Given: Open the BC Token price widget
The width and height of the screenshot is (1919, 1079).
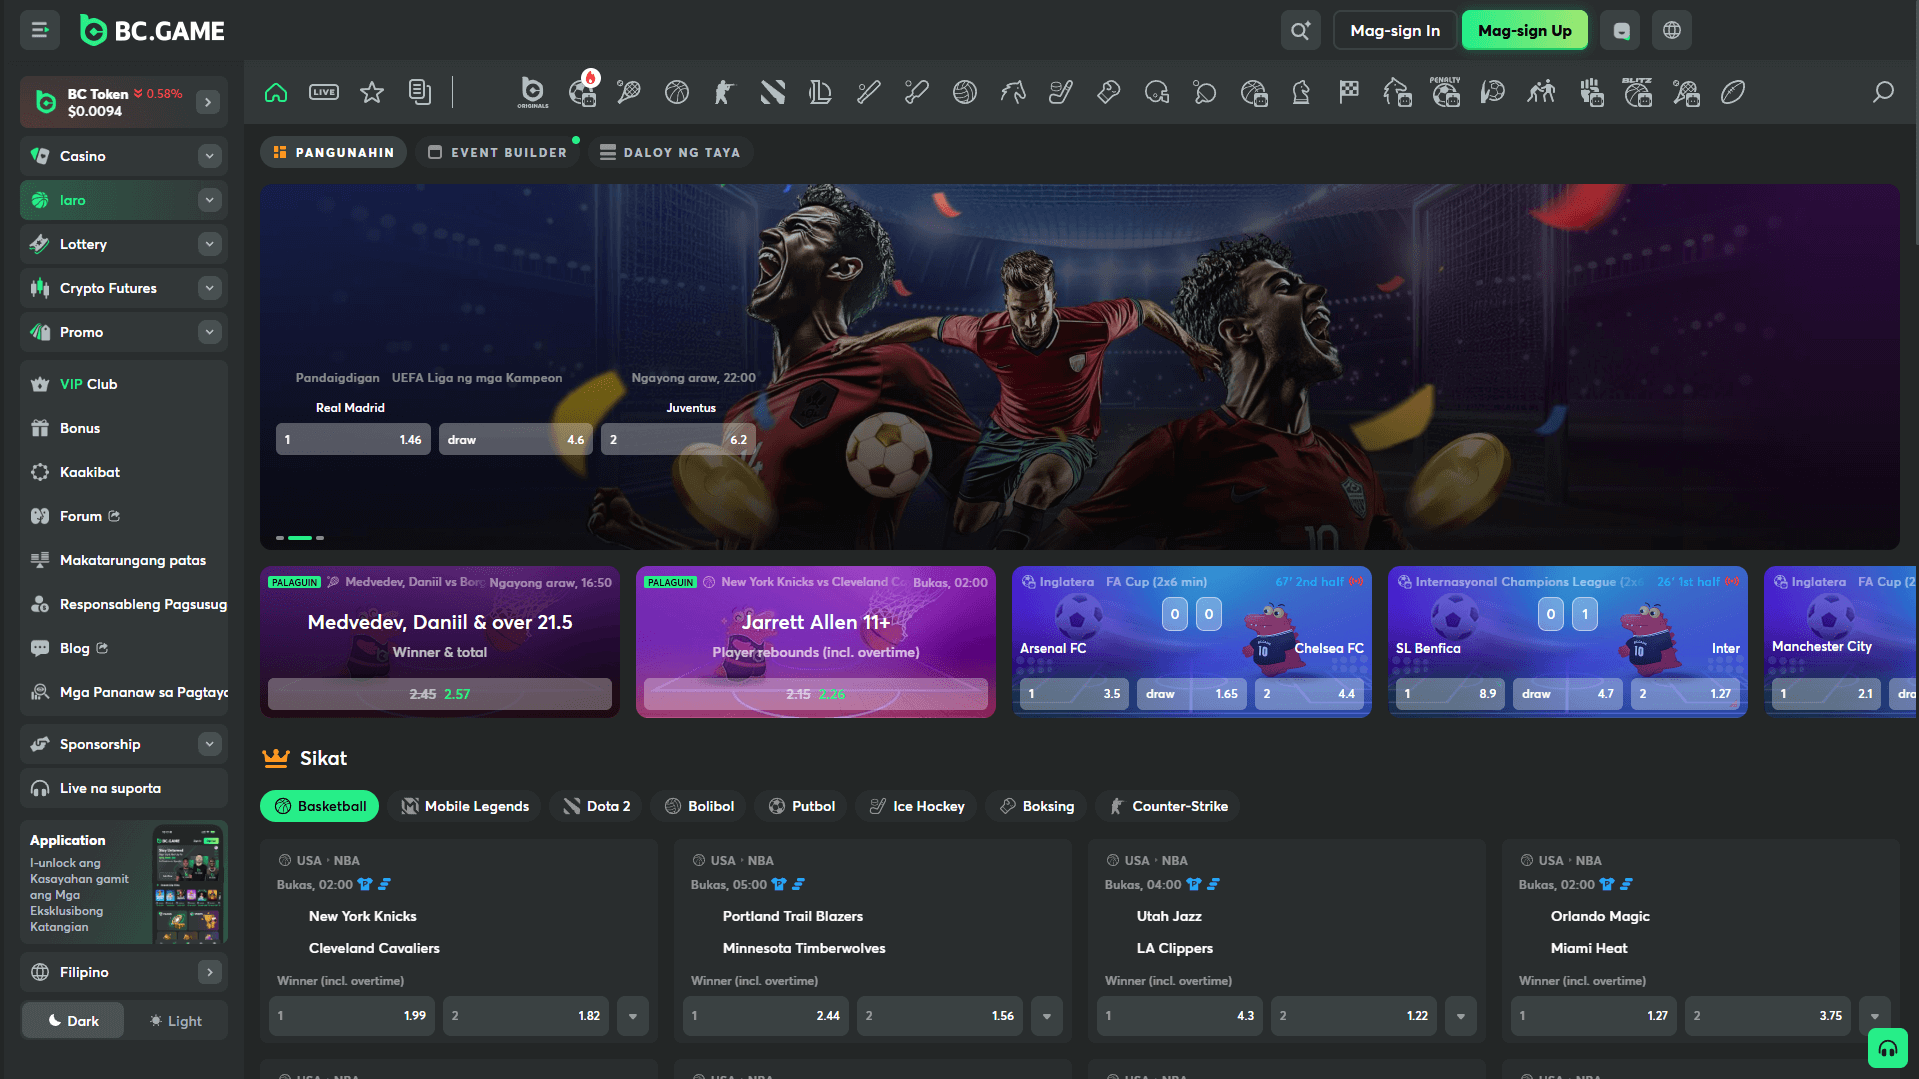Looking at the screenshot, I should [124, 102].
